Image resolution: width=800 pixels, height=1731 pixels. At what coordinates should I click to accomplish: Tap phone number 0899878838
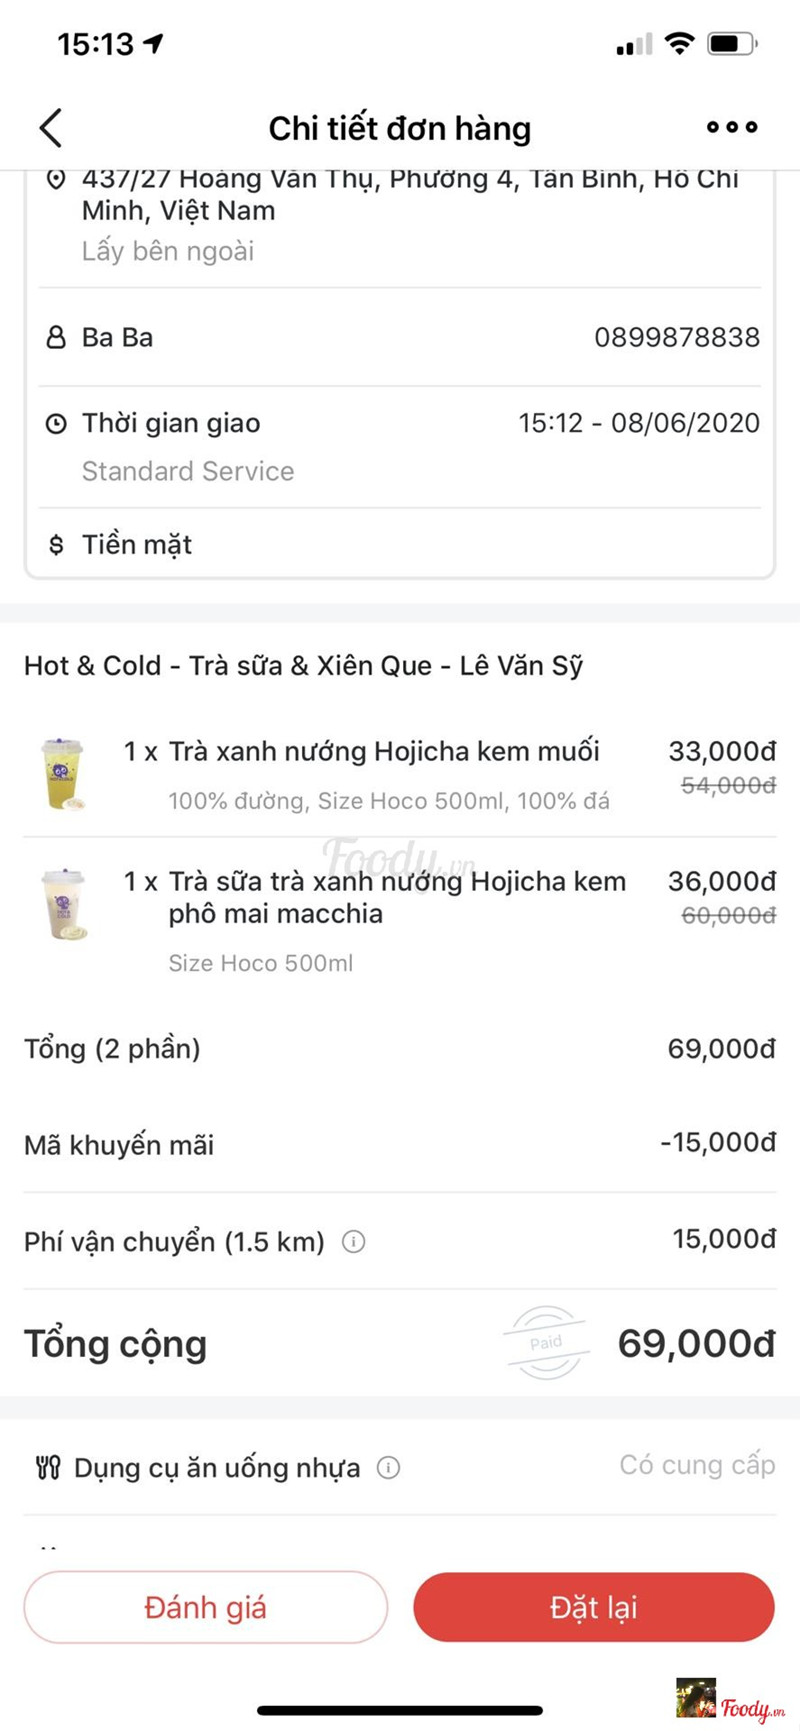(x=677, y=338)
